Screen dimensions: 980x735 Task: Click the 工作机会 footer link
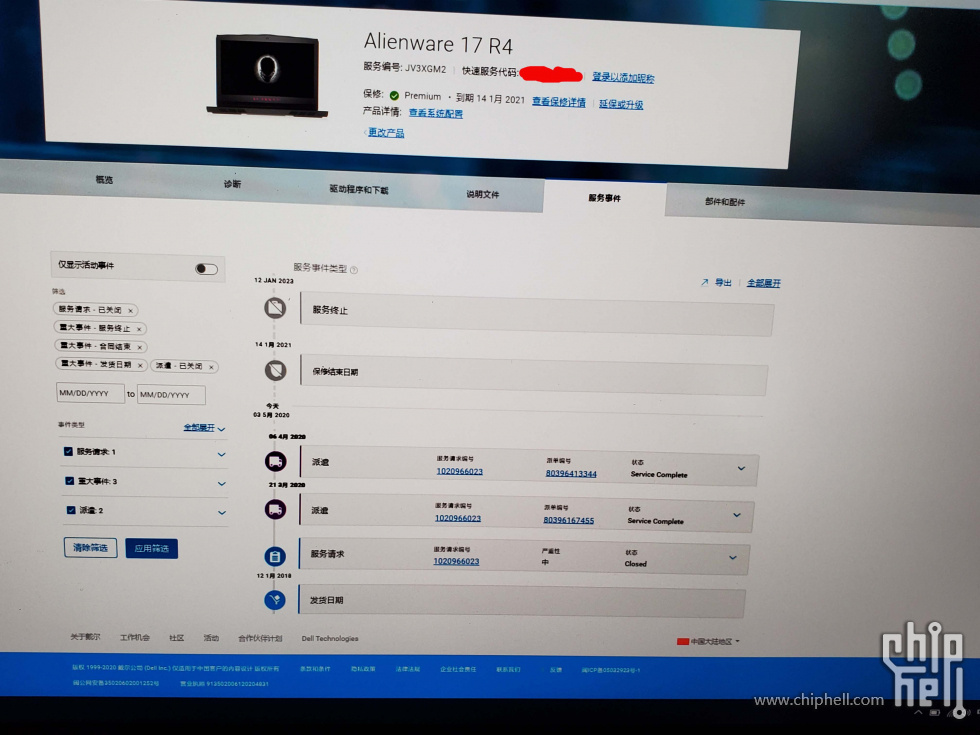tap(135, 638)
